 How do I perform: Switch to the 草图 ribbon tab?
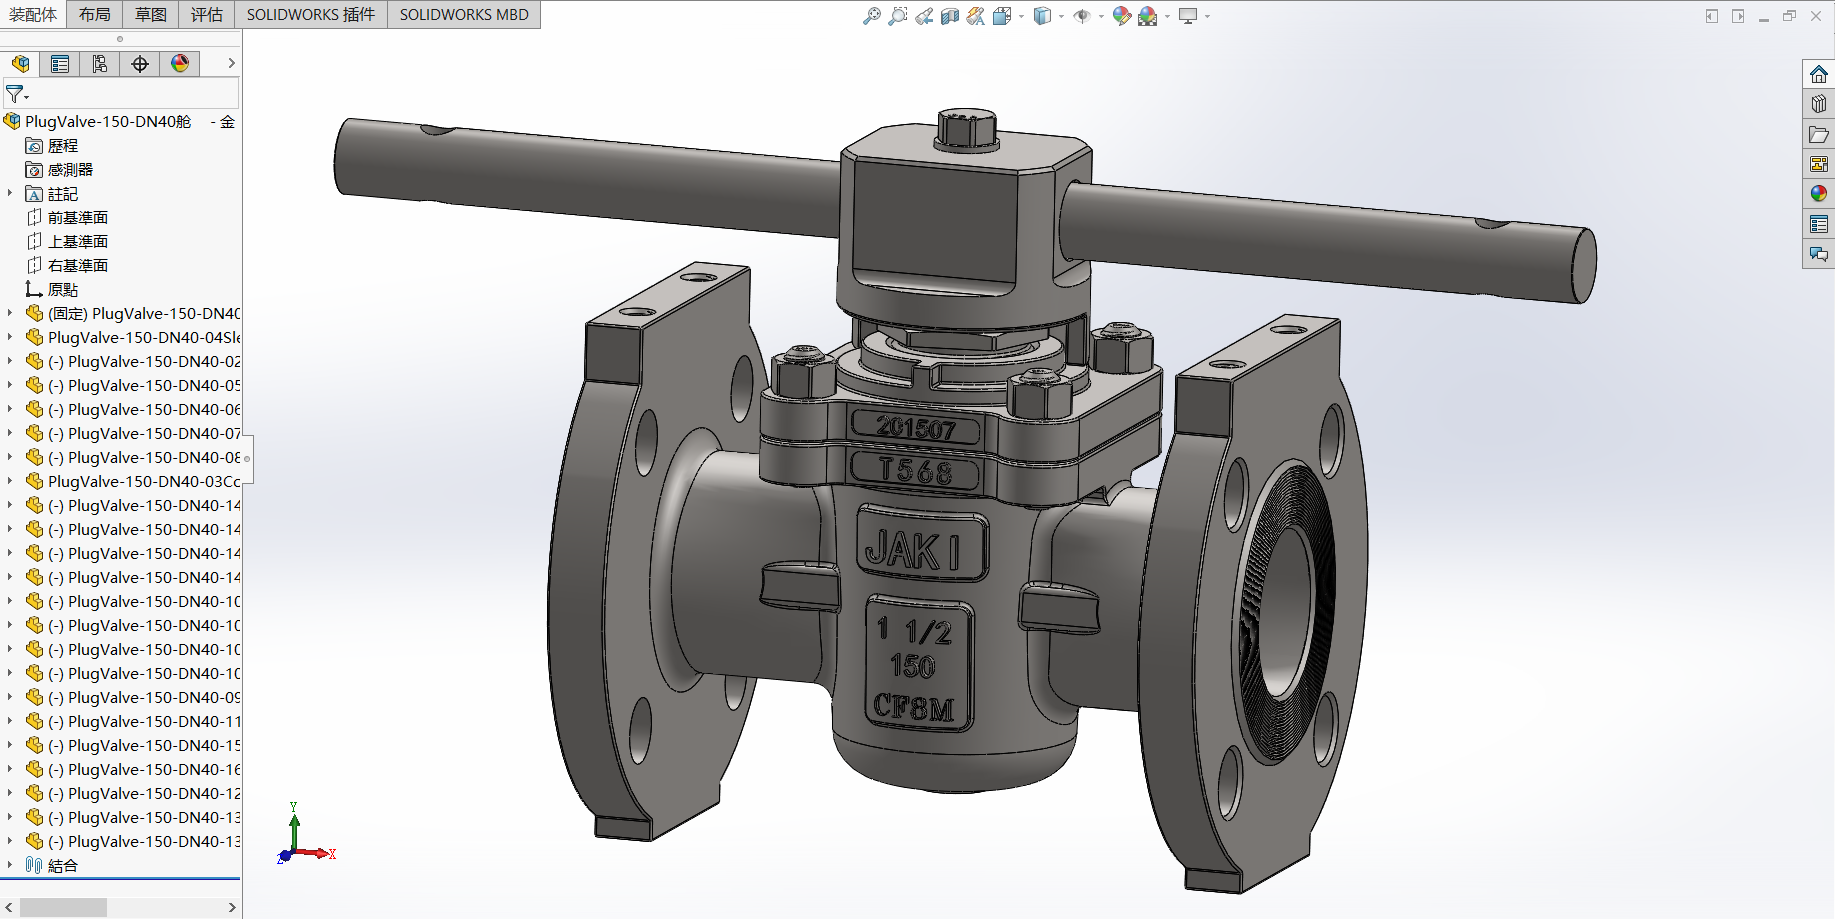[x=151, y=14]
